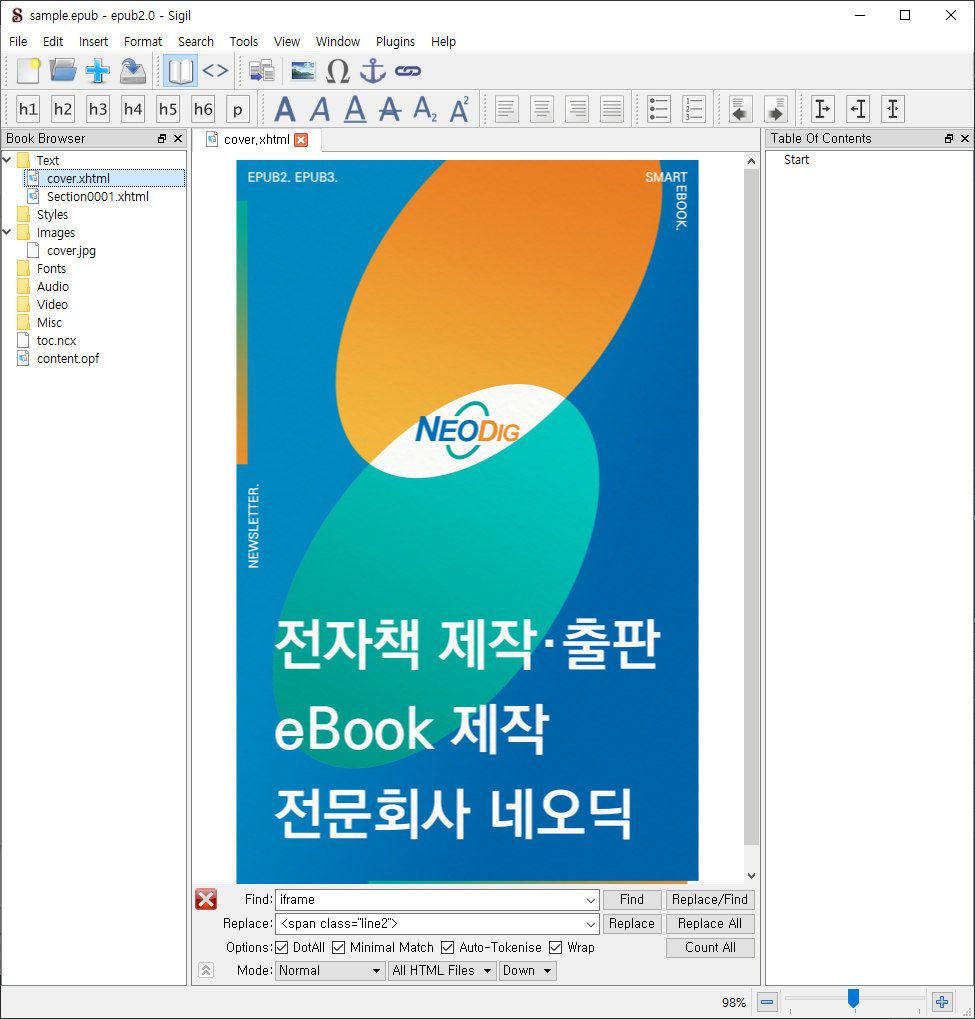Apply heading 3 with the h3 button
This screenshot has height=1019, width=975.
(x=98, y=109)
